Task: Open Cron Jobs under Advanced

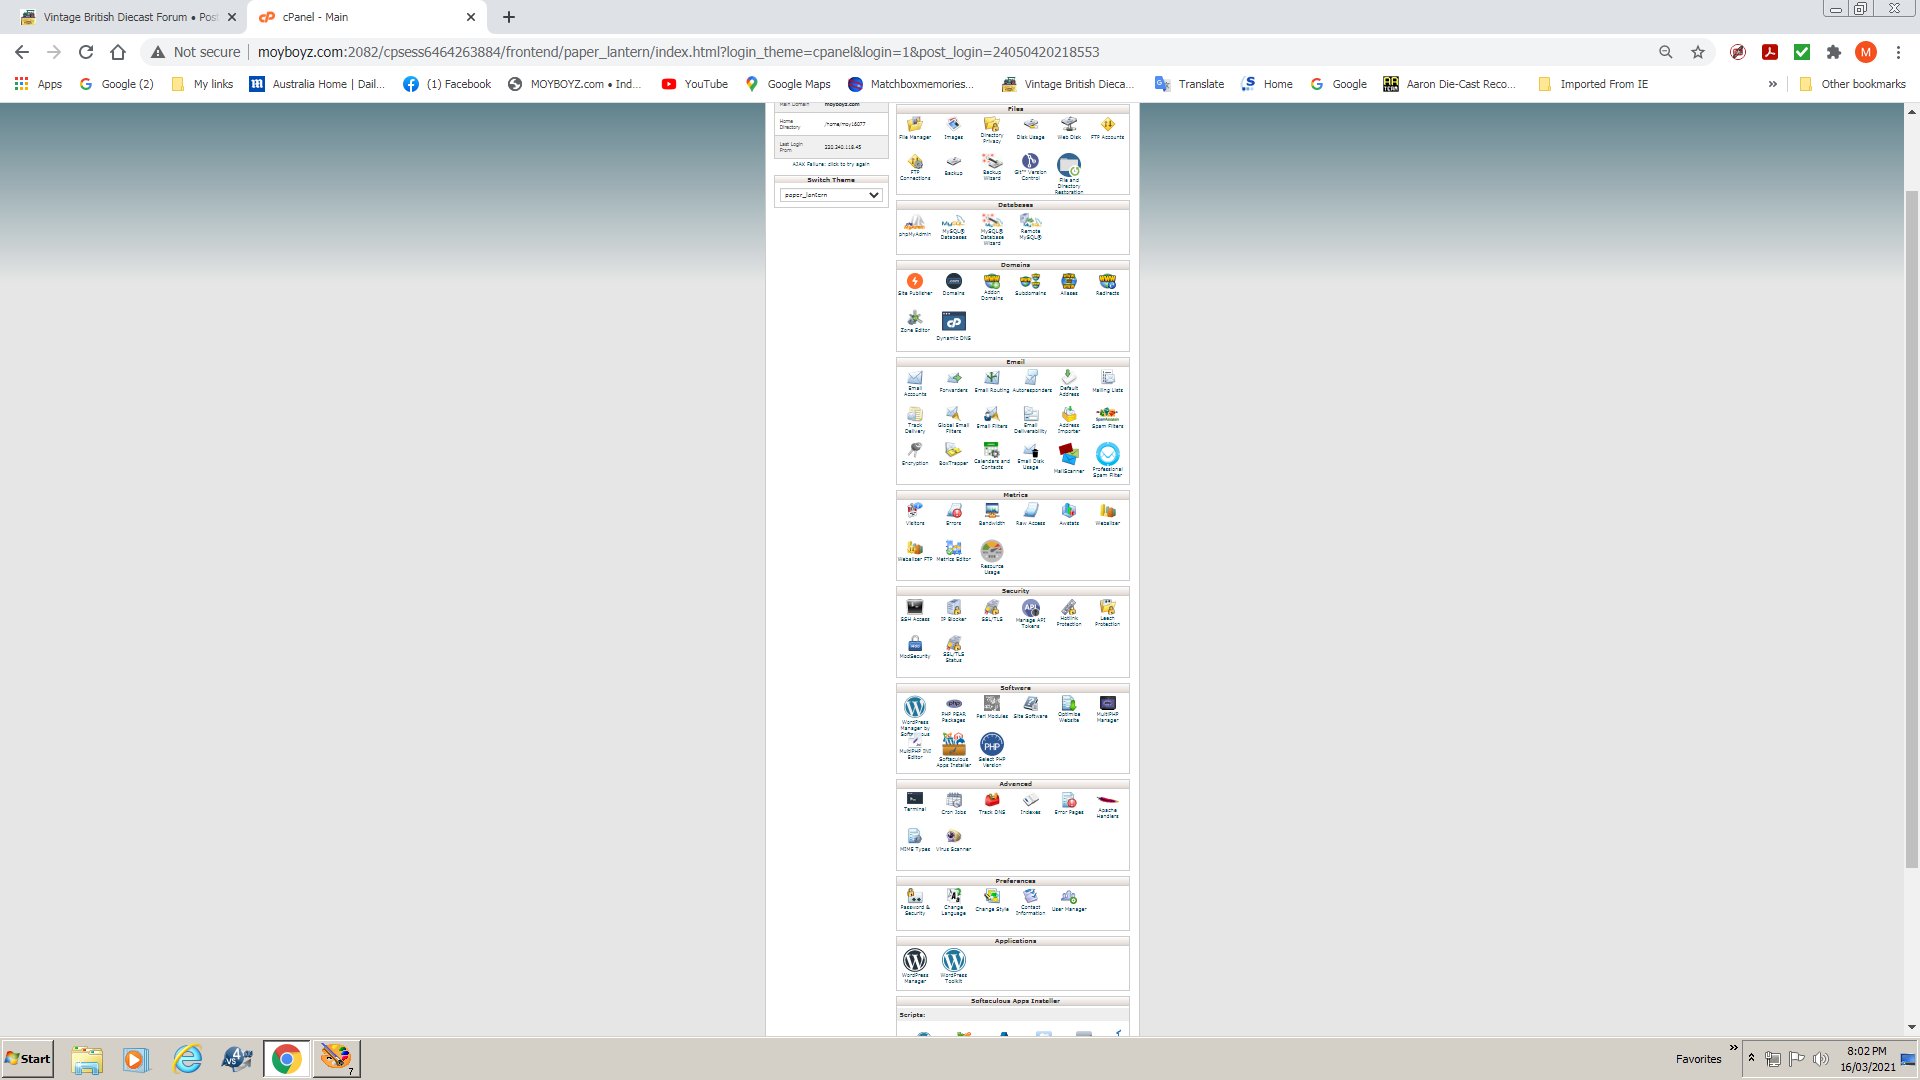Action: pos(953,802)
